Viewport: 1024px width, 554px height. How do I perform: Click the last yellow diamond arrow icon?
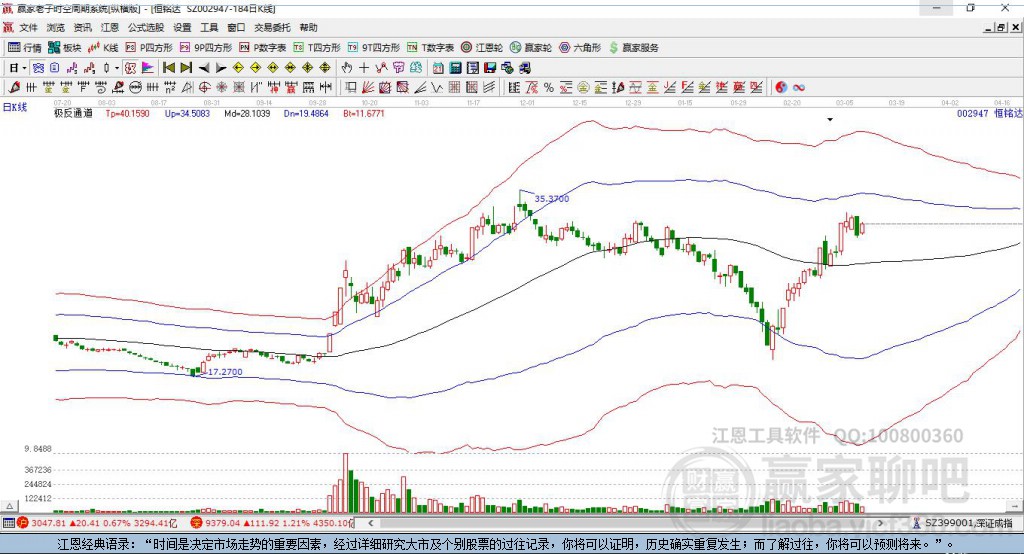click(325, 68)
